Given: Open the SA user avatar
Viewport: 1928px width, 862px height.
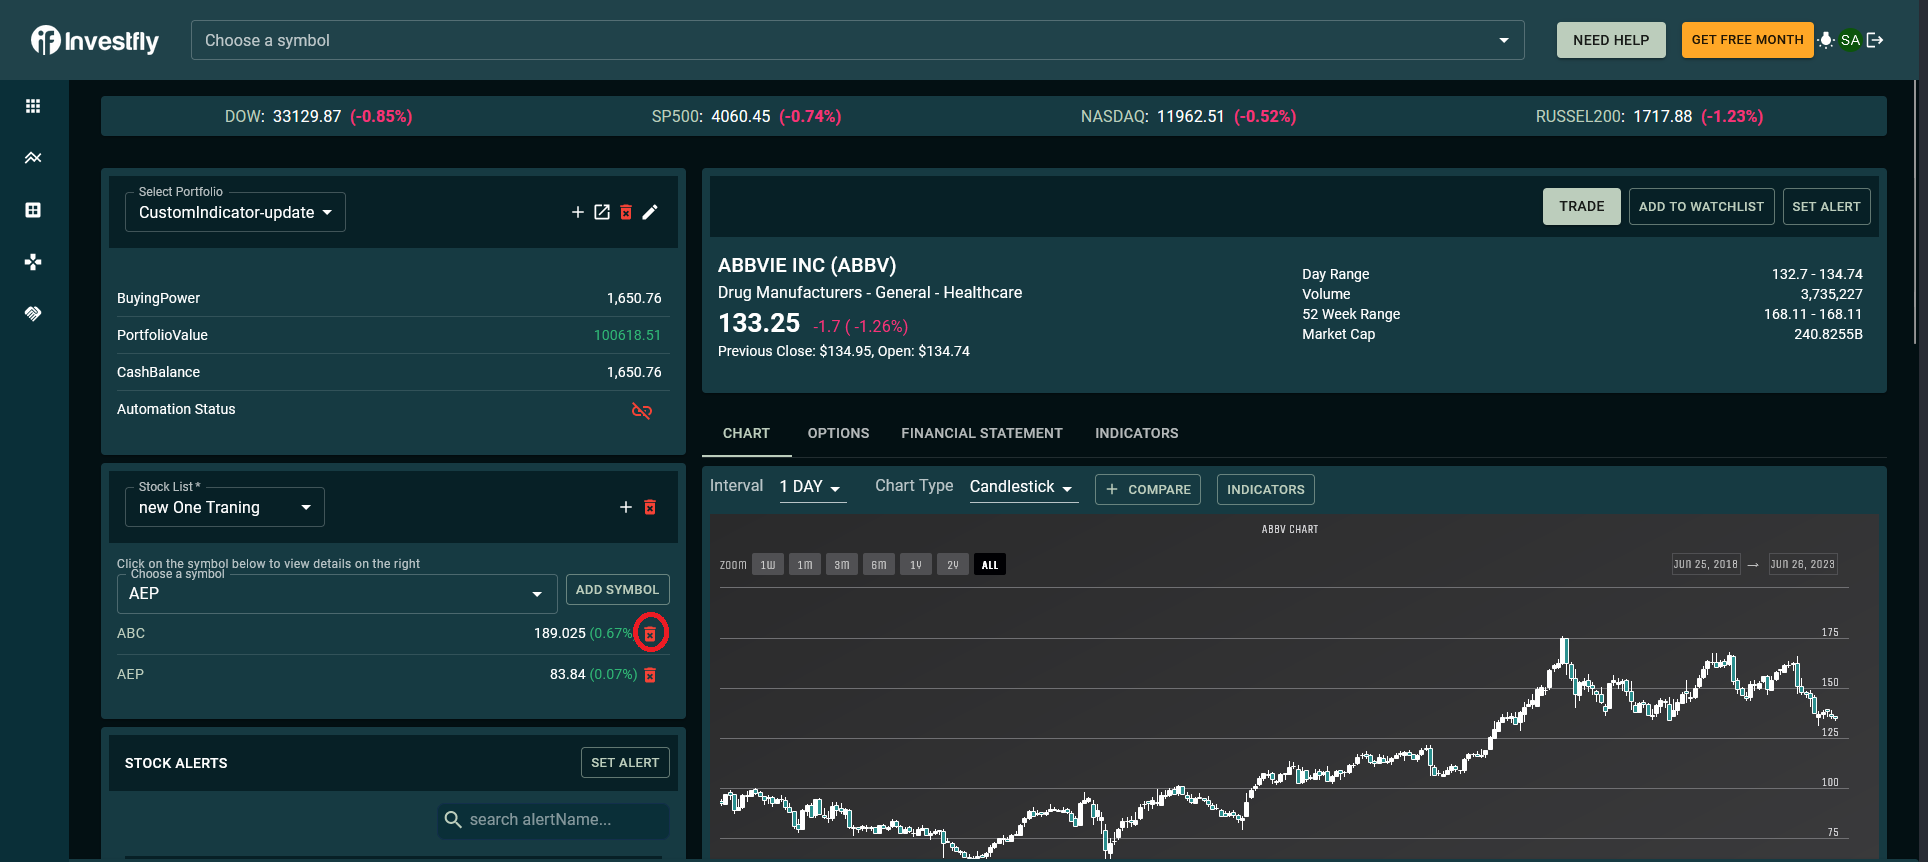Looking at the screenshot, I should tap(1850, 40).
